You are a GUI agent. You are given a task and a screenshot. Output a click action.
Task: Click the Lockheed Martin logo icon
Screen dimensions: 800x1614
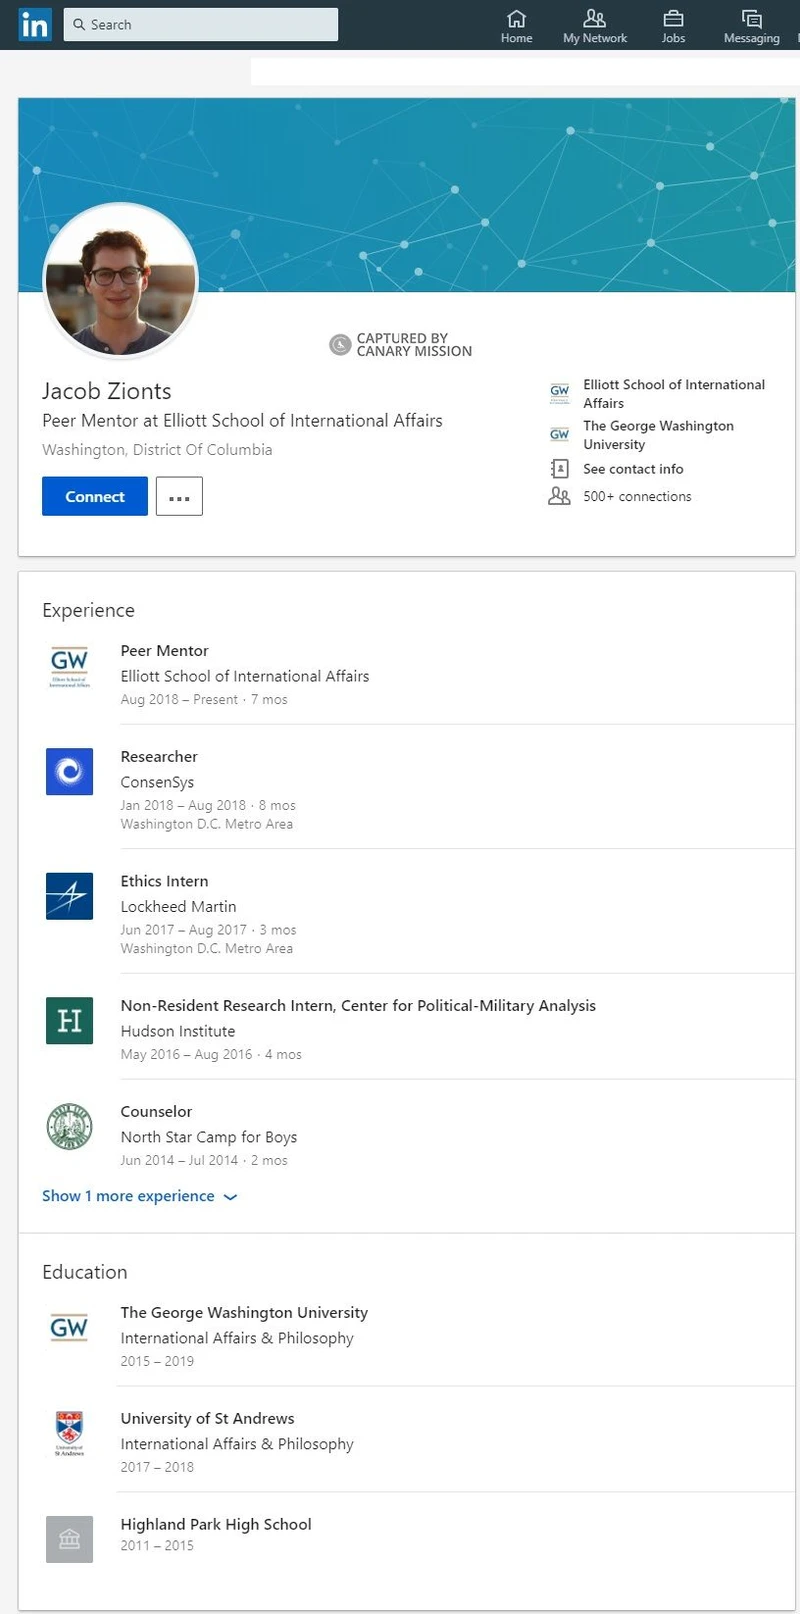coord(69,896)
